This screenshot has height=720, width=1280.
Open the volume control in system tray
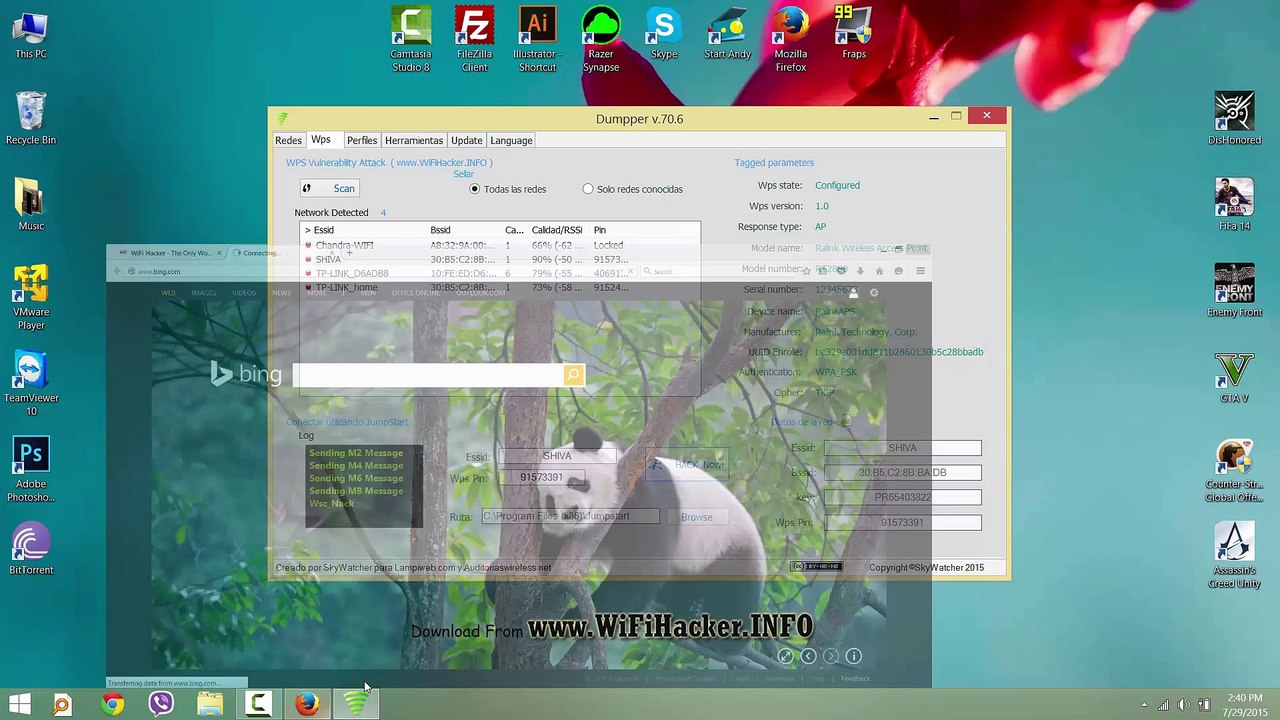click(1184, 705)
